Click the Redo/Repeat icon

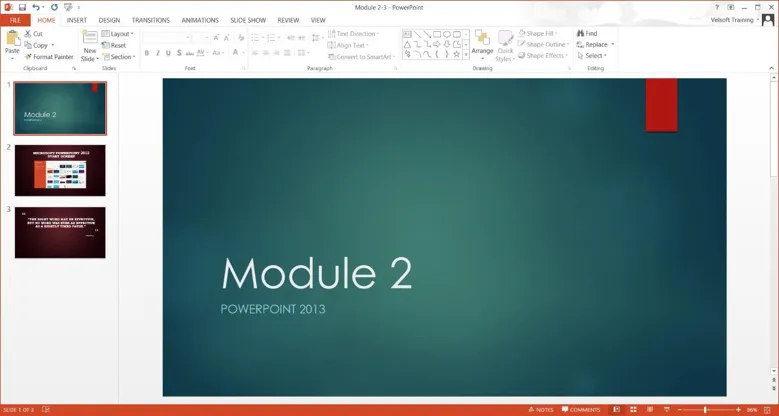point(54,7)
